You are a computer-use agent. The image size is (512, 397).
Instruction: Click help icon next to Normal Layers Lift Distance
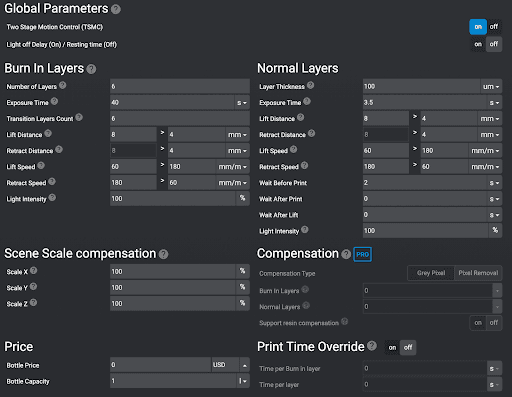point(301,117)
